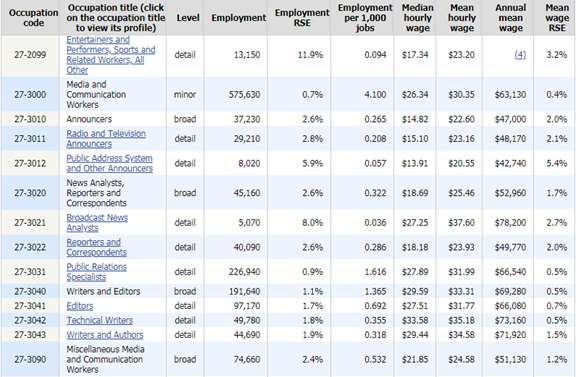Click employment value 226,940
This screenshot has height=377, width=576.
(244, 272)
